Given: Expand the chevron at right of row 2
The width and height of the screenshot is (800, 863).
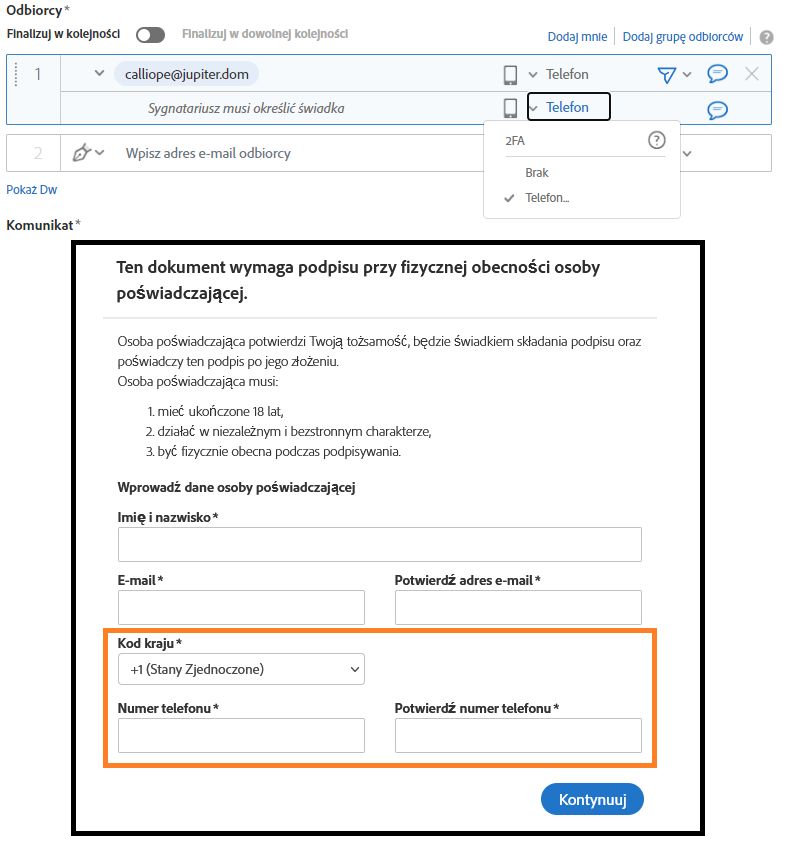Looking at the screenshot, I should tap(687, 154).
